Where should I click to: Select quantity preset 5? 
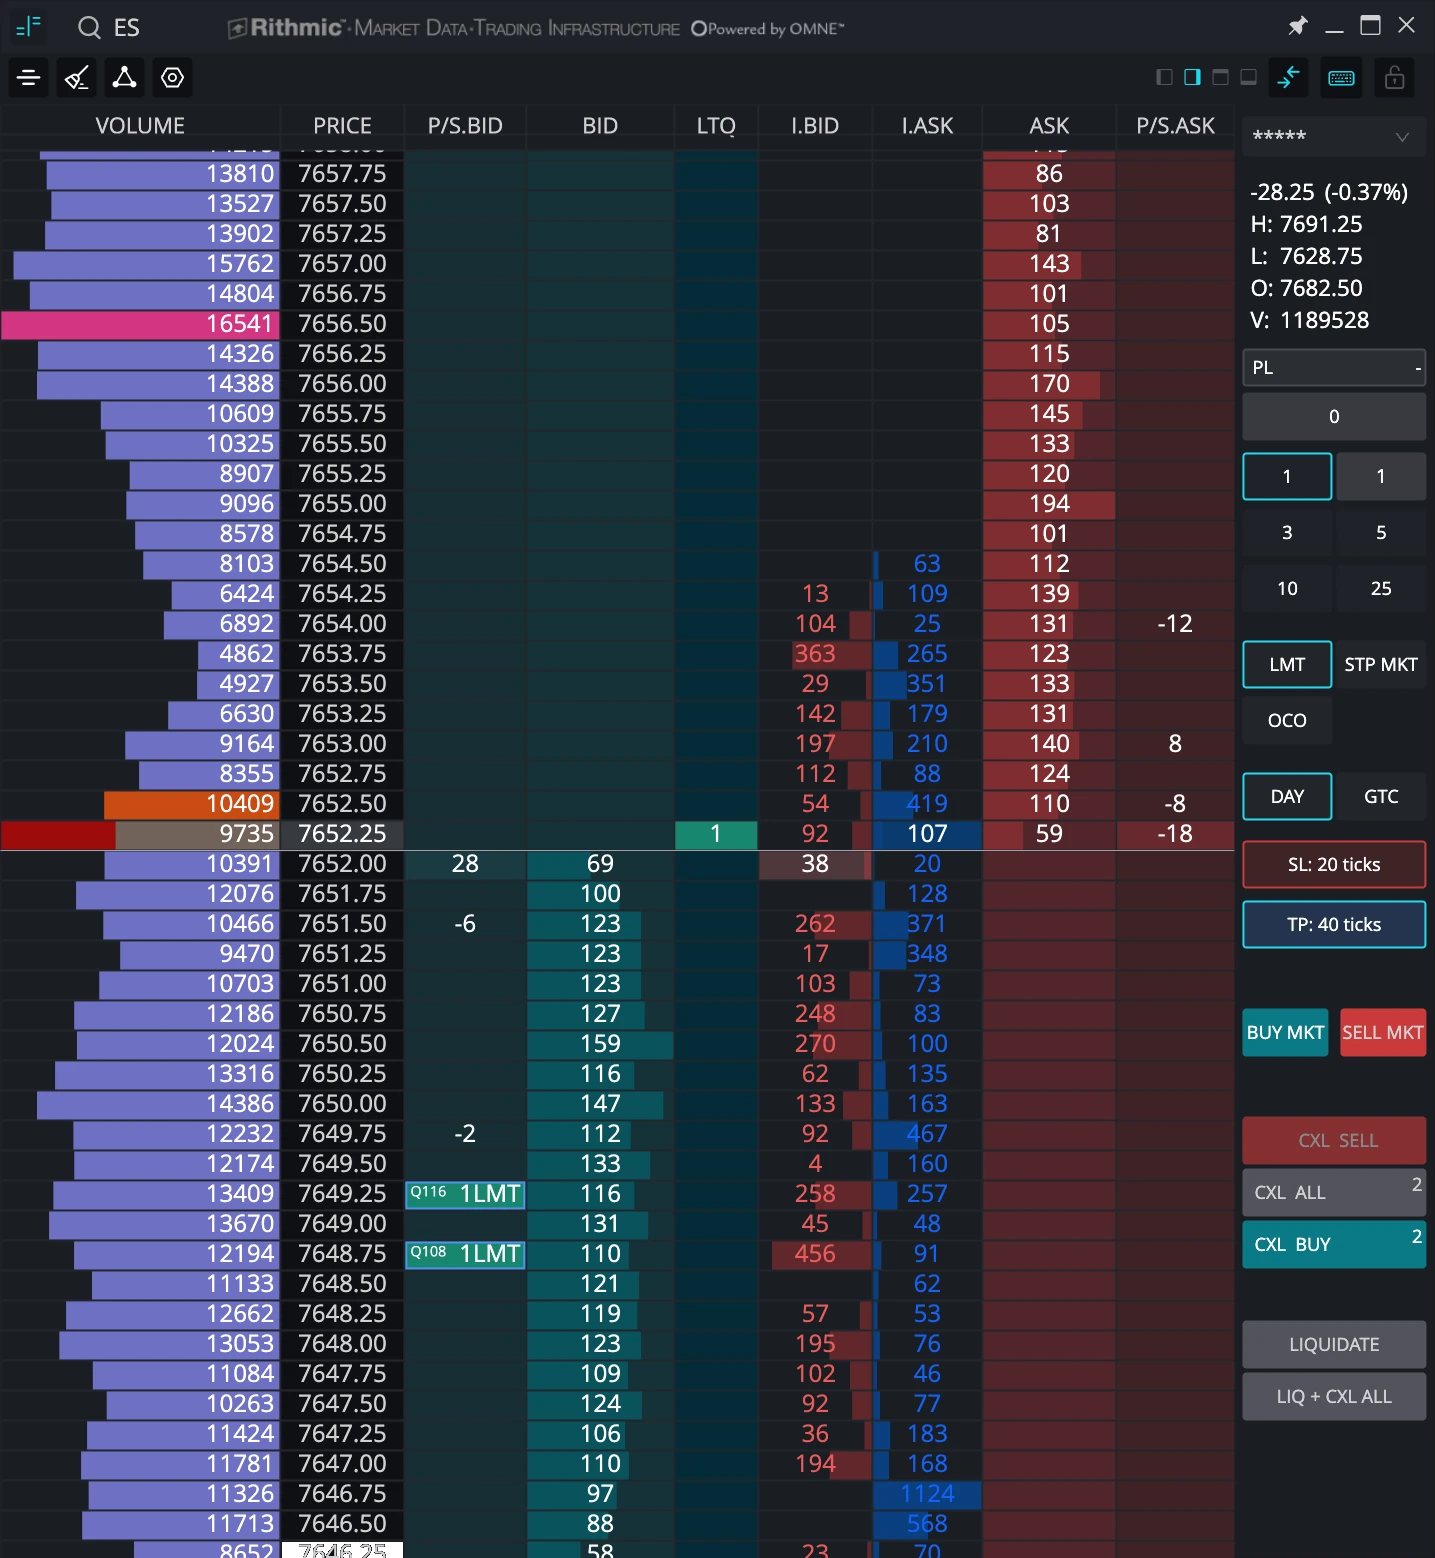(x=1381, y=533)
